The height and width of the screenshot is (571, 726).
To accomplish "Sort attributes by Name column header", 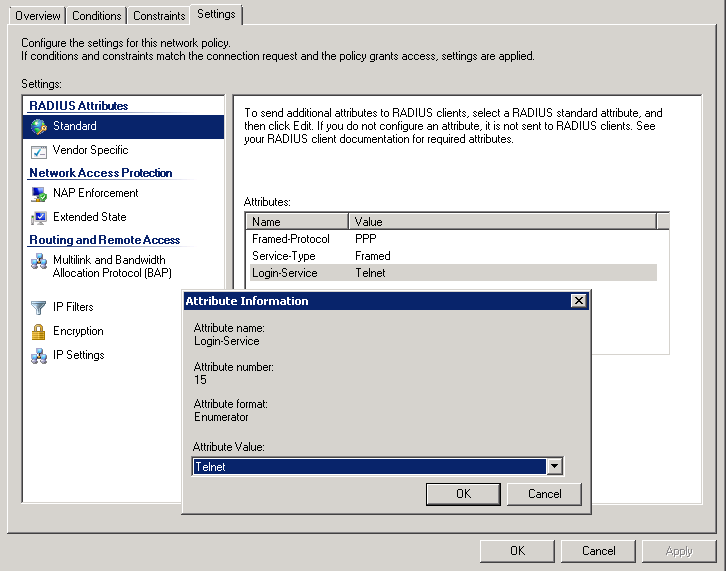I will tap(296, 221).
